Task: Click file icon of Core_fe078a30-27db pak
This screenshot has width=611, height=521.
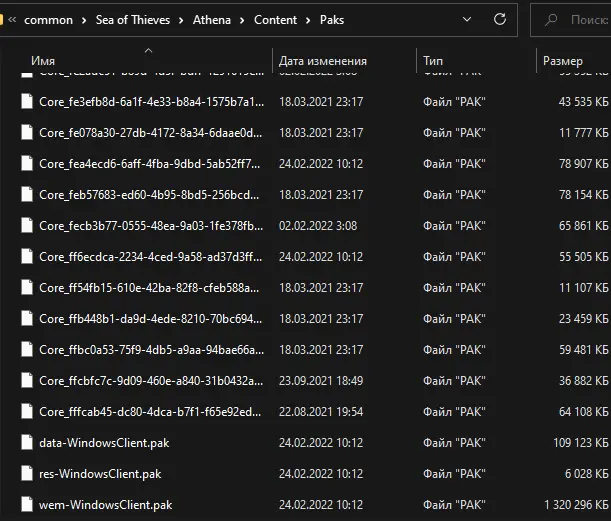Action: (27, 132)
